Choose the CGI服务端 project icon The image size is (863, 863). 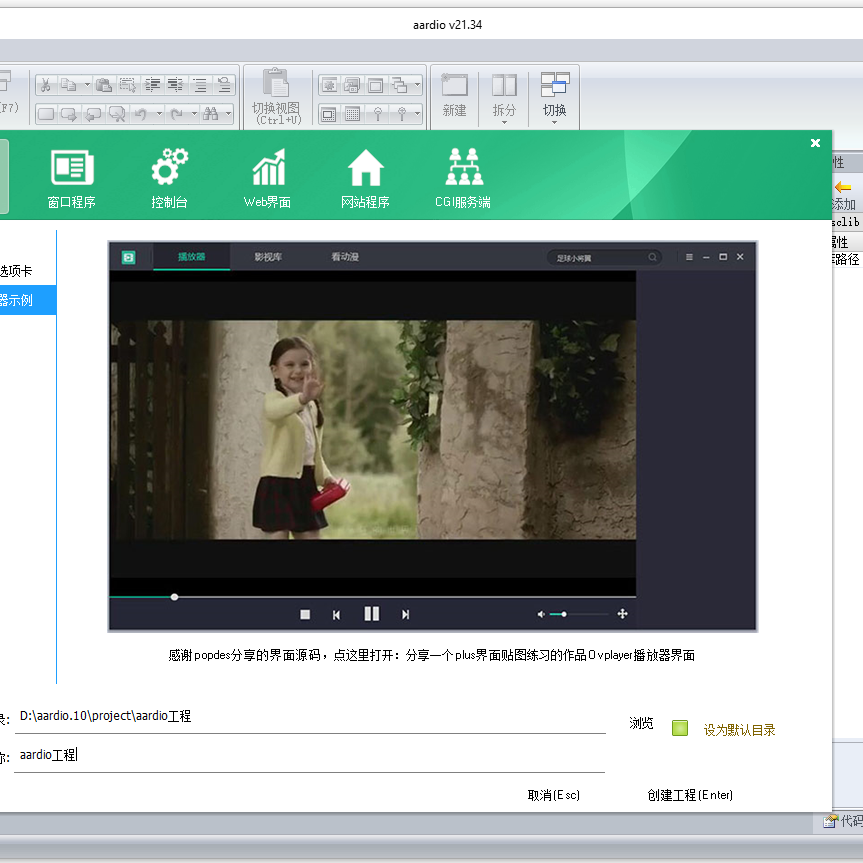click(x=463, y=168)
